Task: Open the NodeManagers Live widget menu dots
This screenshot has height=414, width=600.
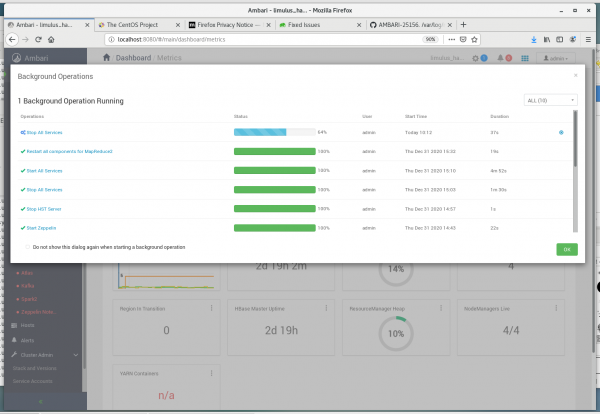Action: (x=556, y=308)
